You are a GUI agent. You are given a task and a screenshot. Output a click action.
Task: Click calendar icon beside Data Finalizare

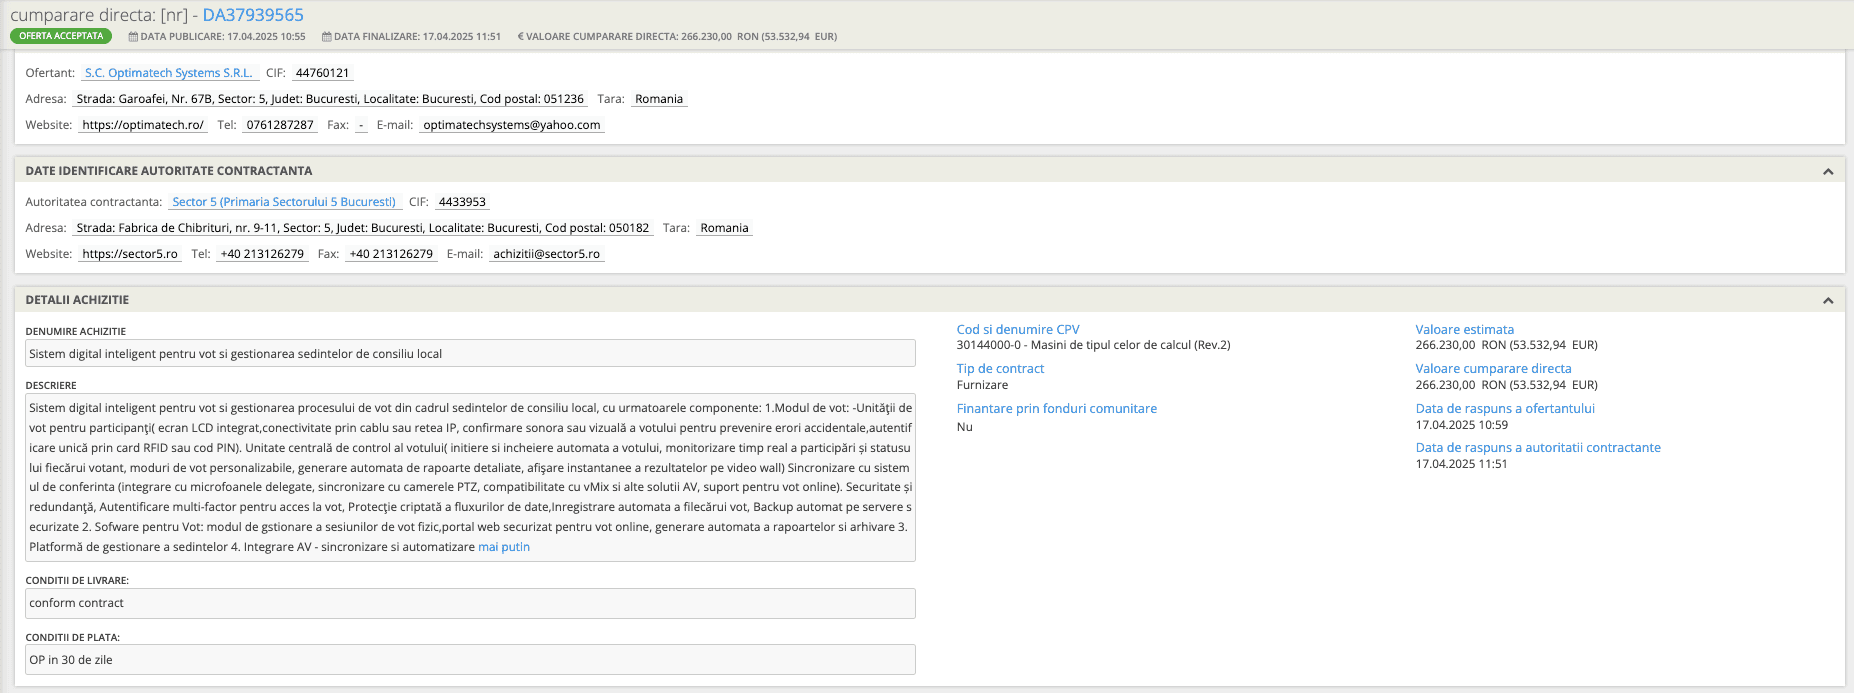coord(326,37)
